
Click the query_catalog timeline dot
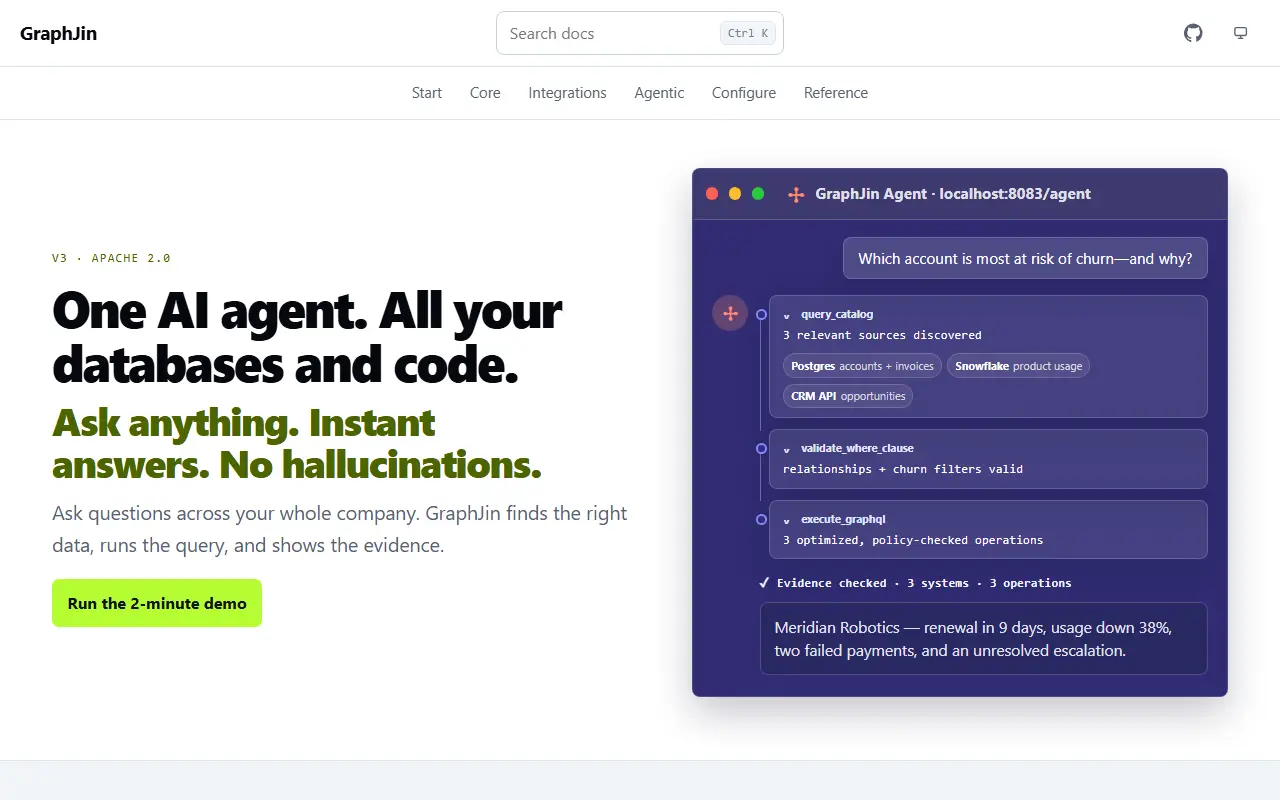pyautogui.click(x=761, y=315)
